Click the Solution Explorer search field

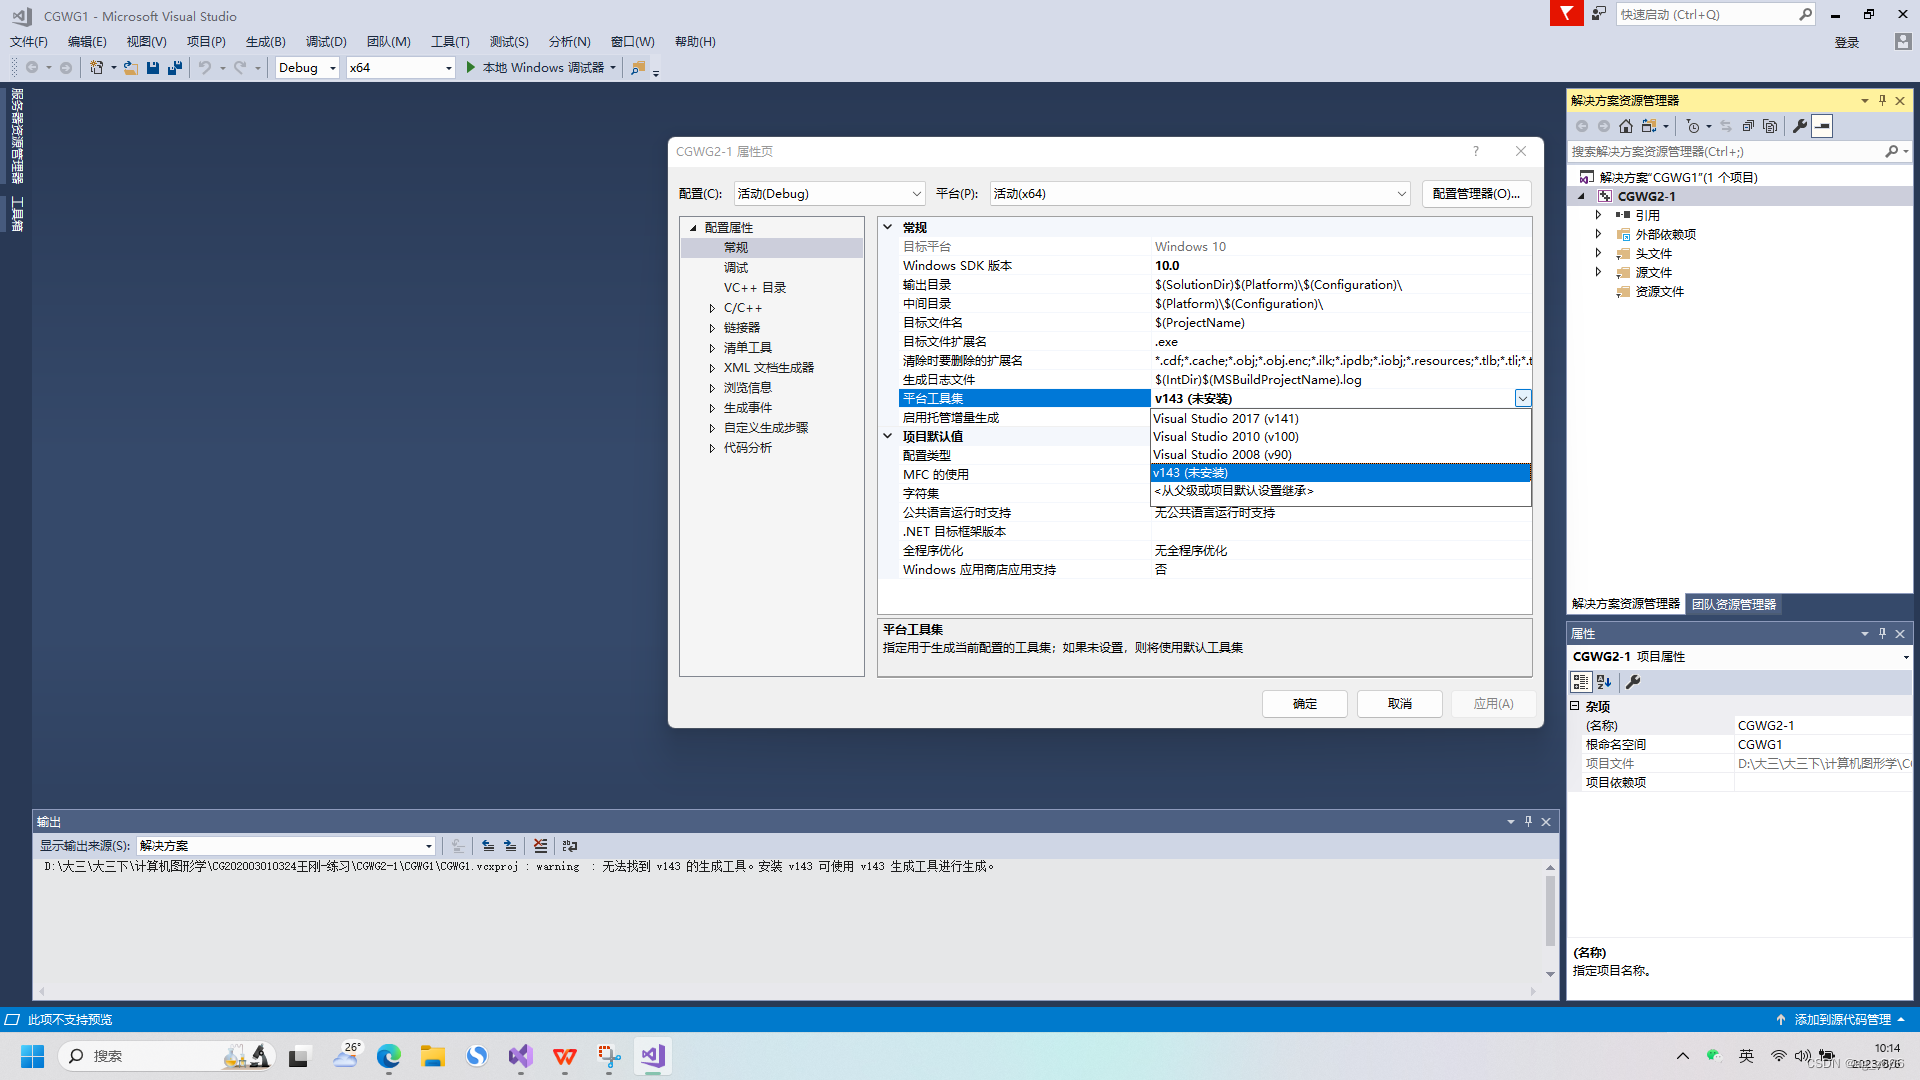[1726, 152]
